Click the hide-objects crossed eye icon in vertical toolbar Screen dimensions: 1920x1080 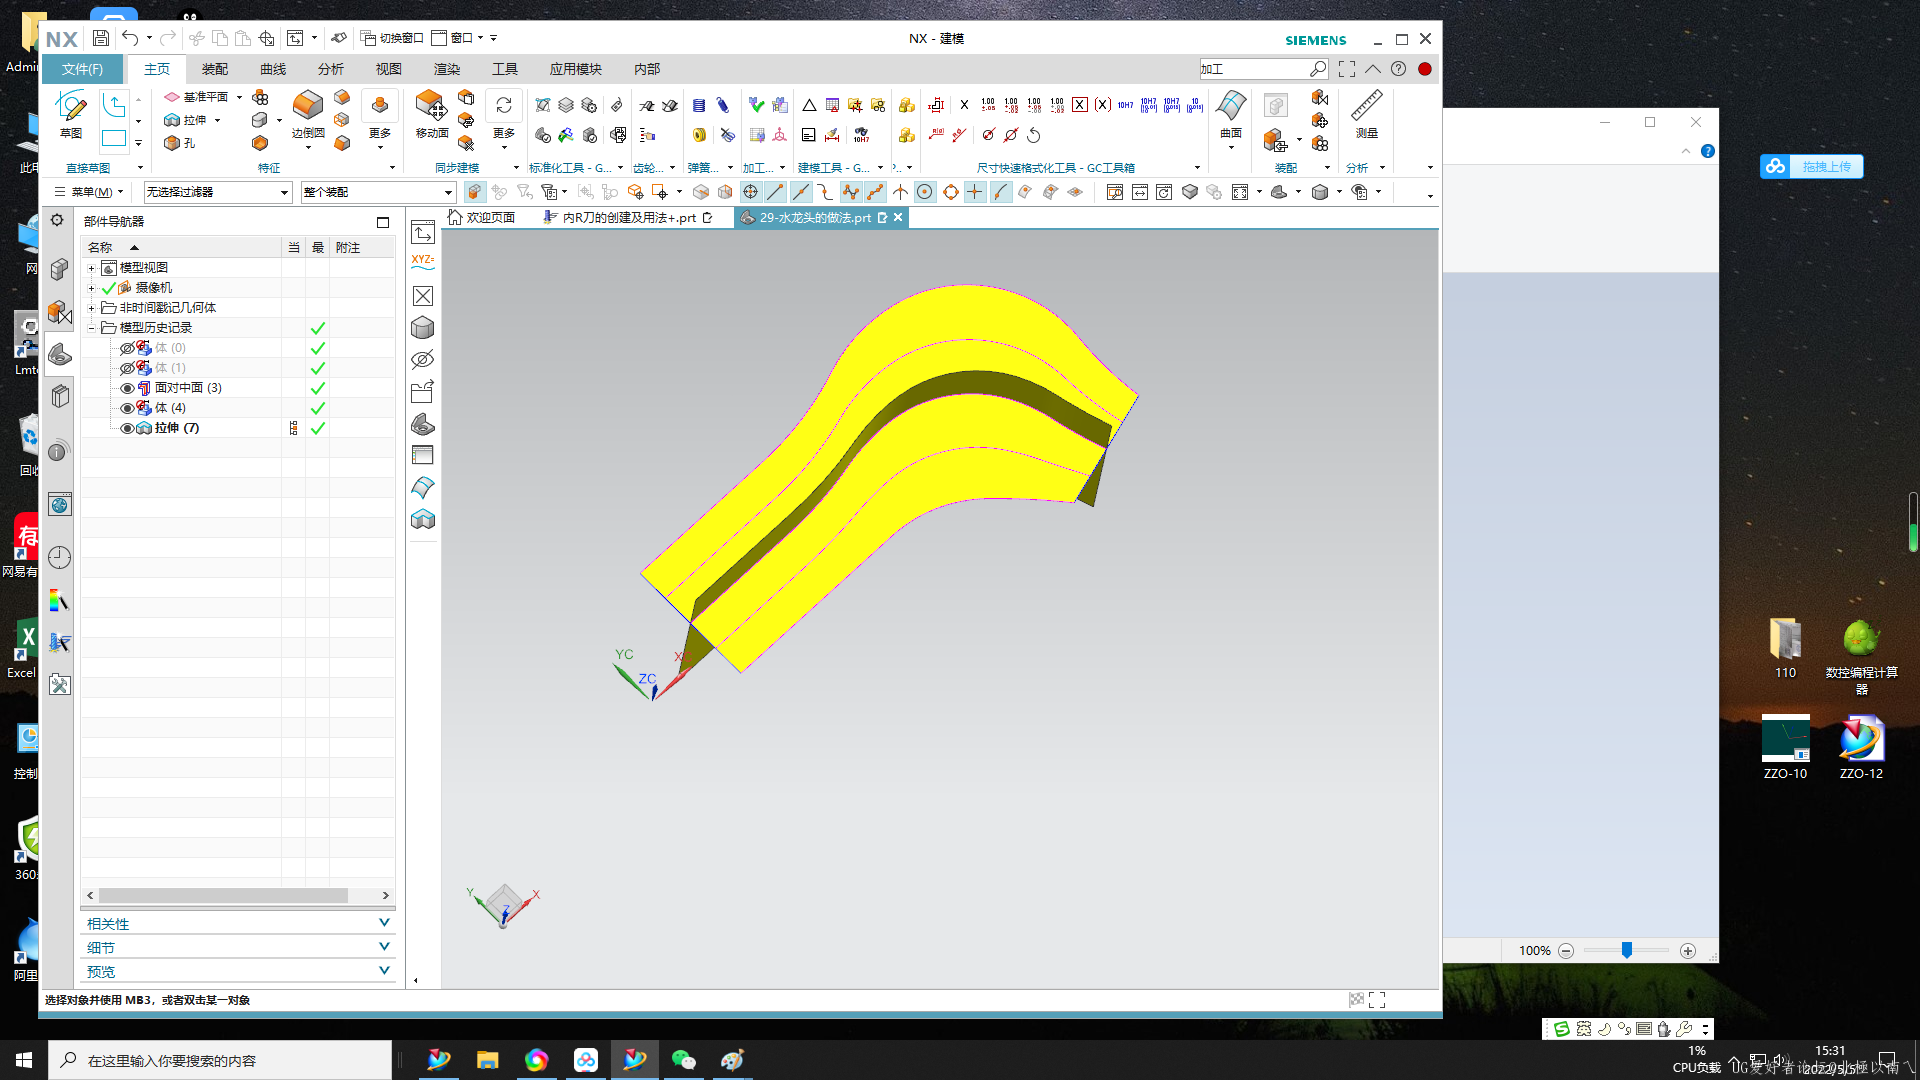click(x=423, y=360)
